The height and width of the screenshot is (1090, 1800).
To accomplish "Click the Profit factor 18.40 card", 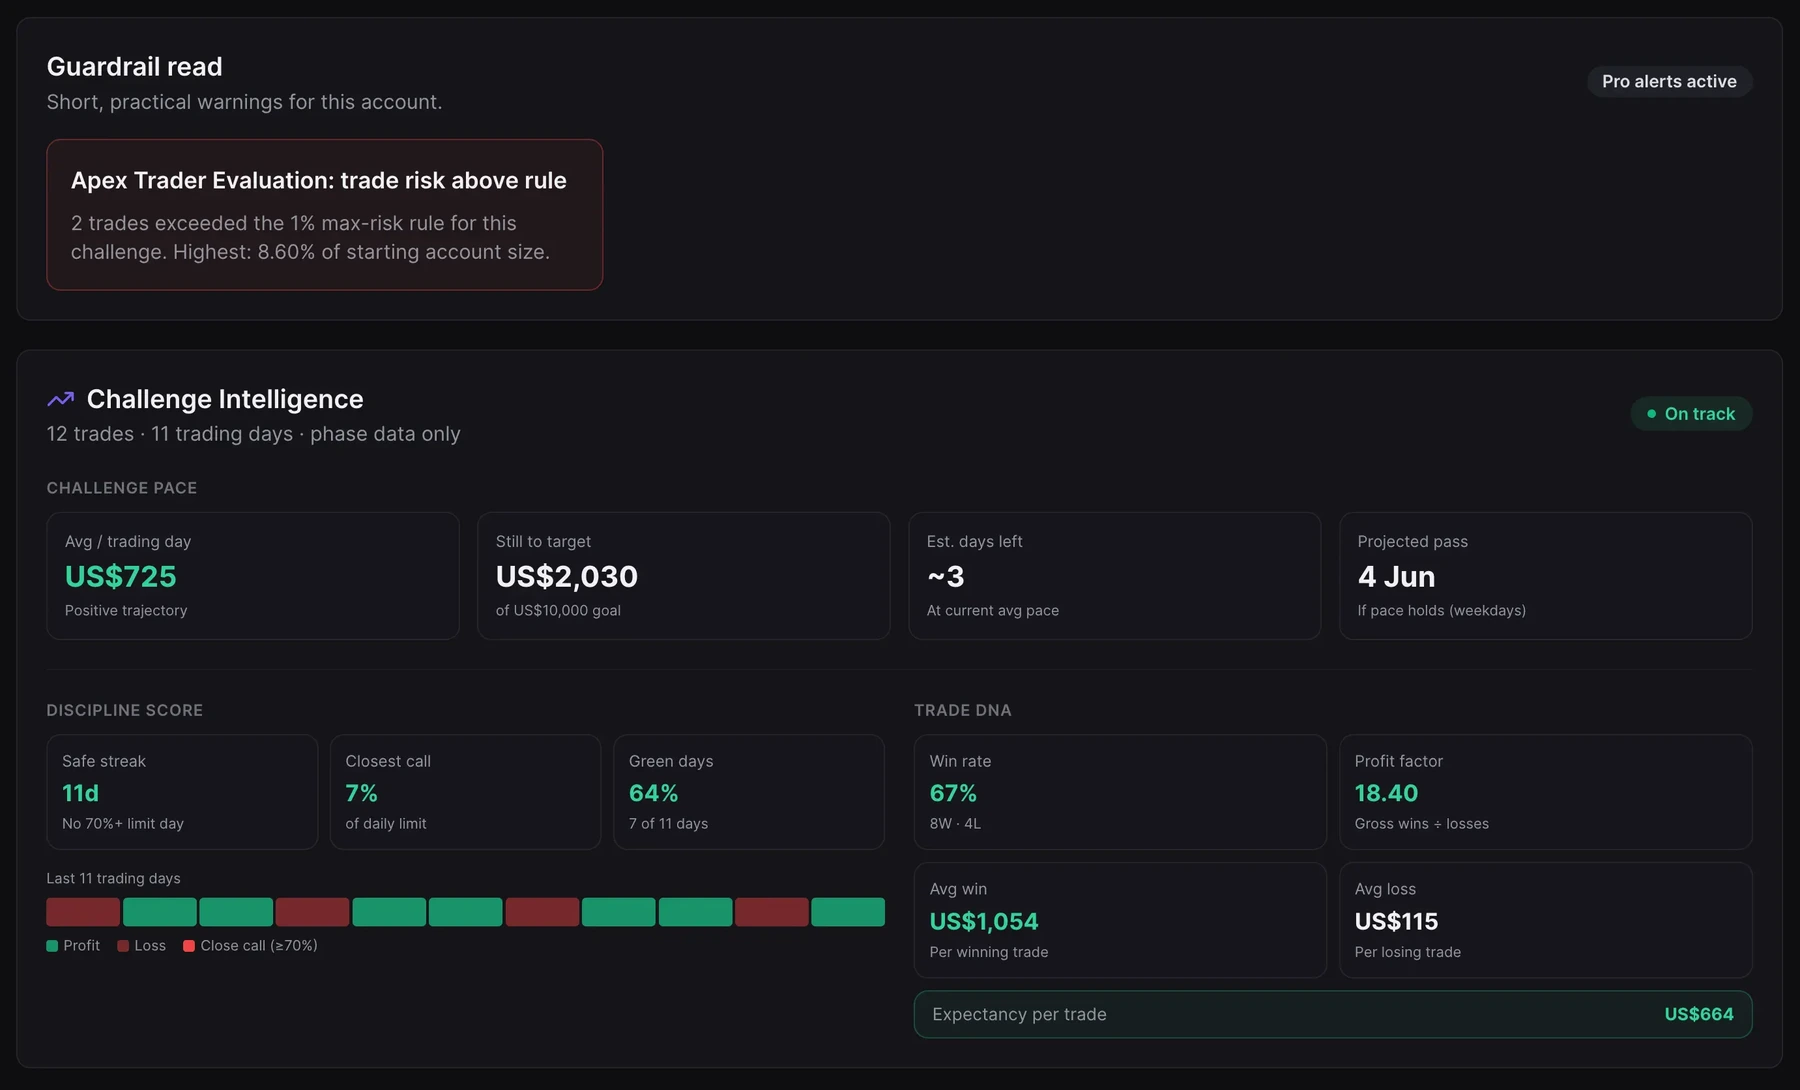I will pyautogui.click(x=1546, y=792).
